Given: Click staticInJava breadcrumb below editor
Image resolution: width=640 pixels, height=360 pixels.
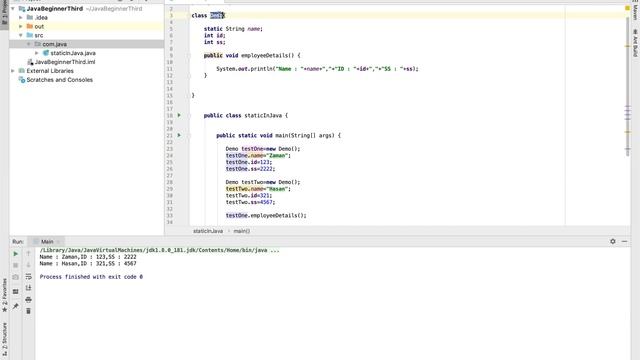Looking at the screenshot, I should coord(208,231).
